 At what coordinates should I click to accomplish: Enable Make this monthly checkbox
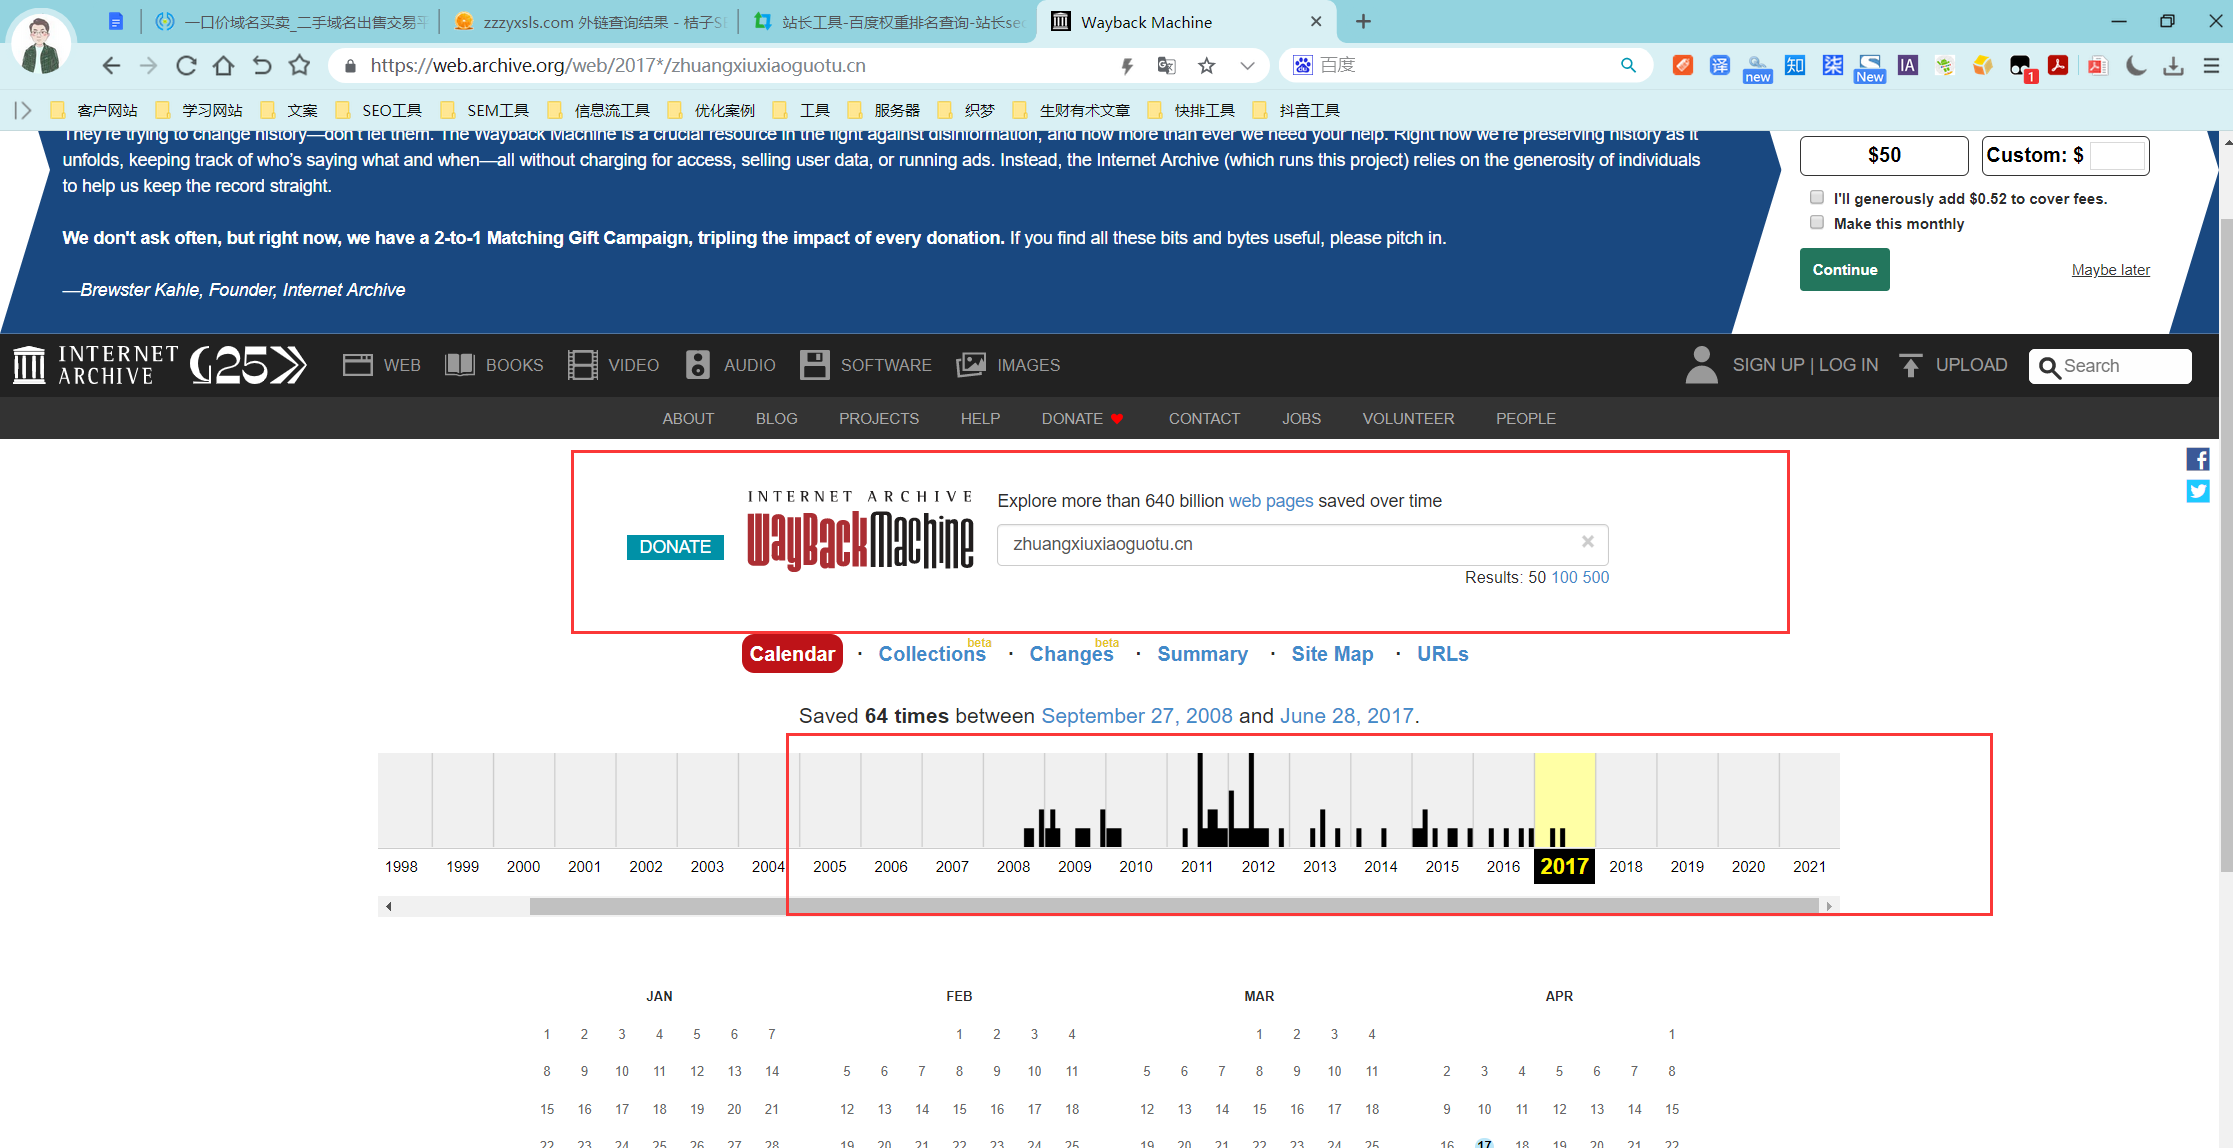click(1817, 223)
